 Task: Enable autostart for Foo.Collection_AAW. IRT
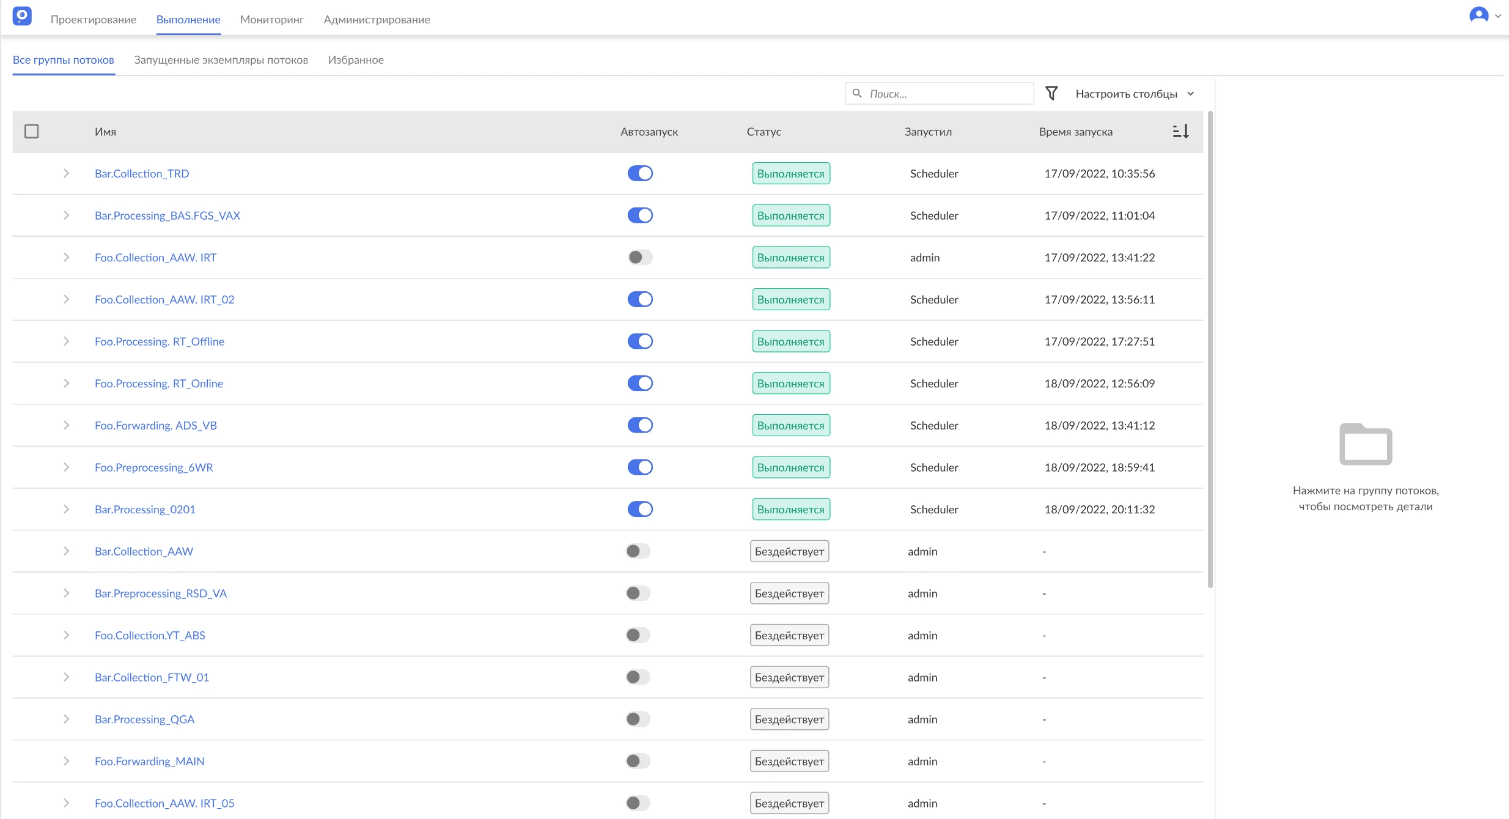tap(640, 258)
